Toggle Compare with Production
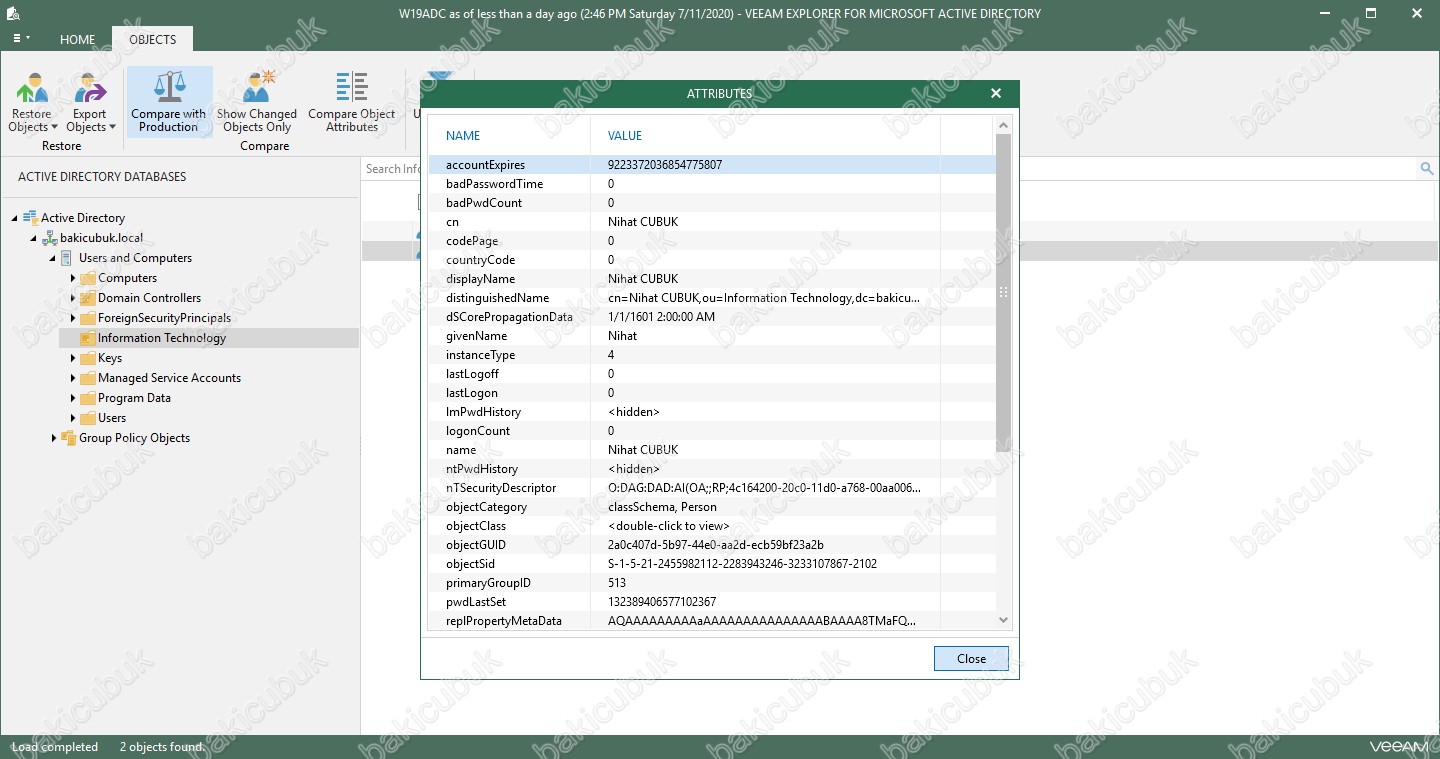The height and width of the screenshot is (759, 1440). tap(169, 102)
